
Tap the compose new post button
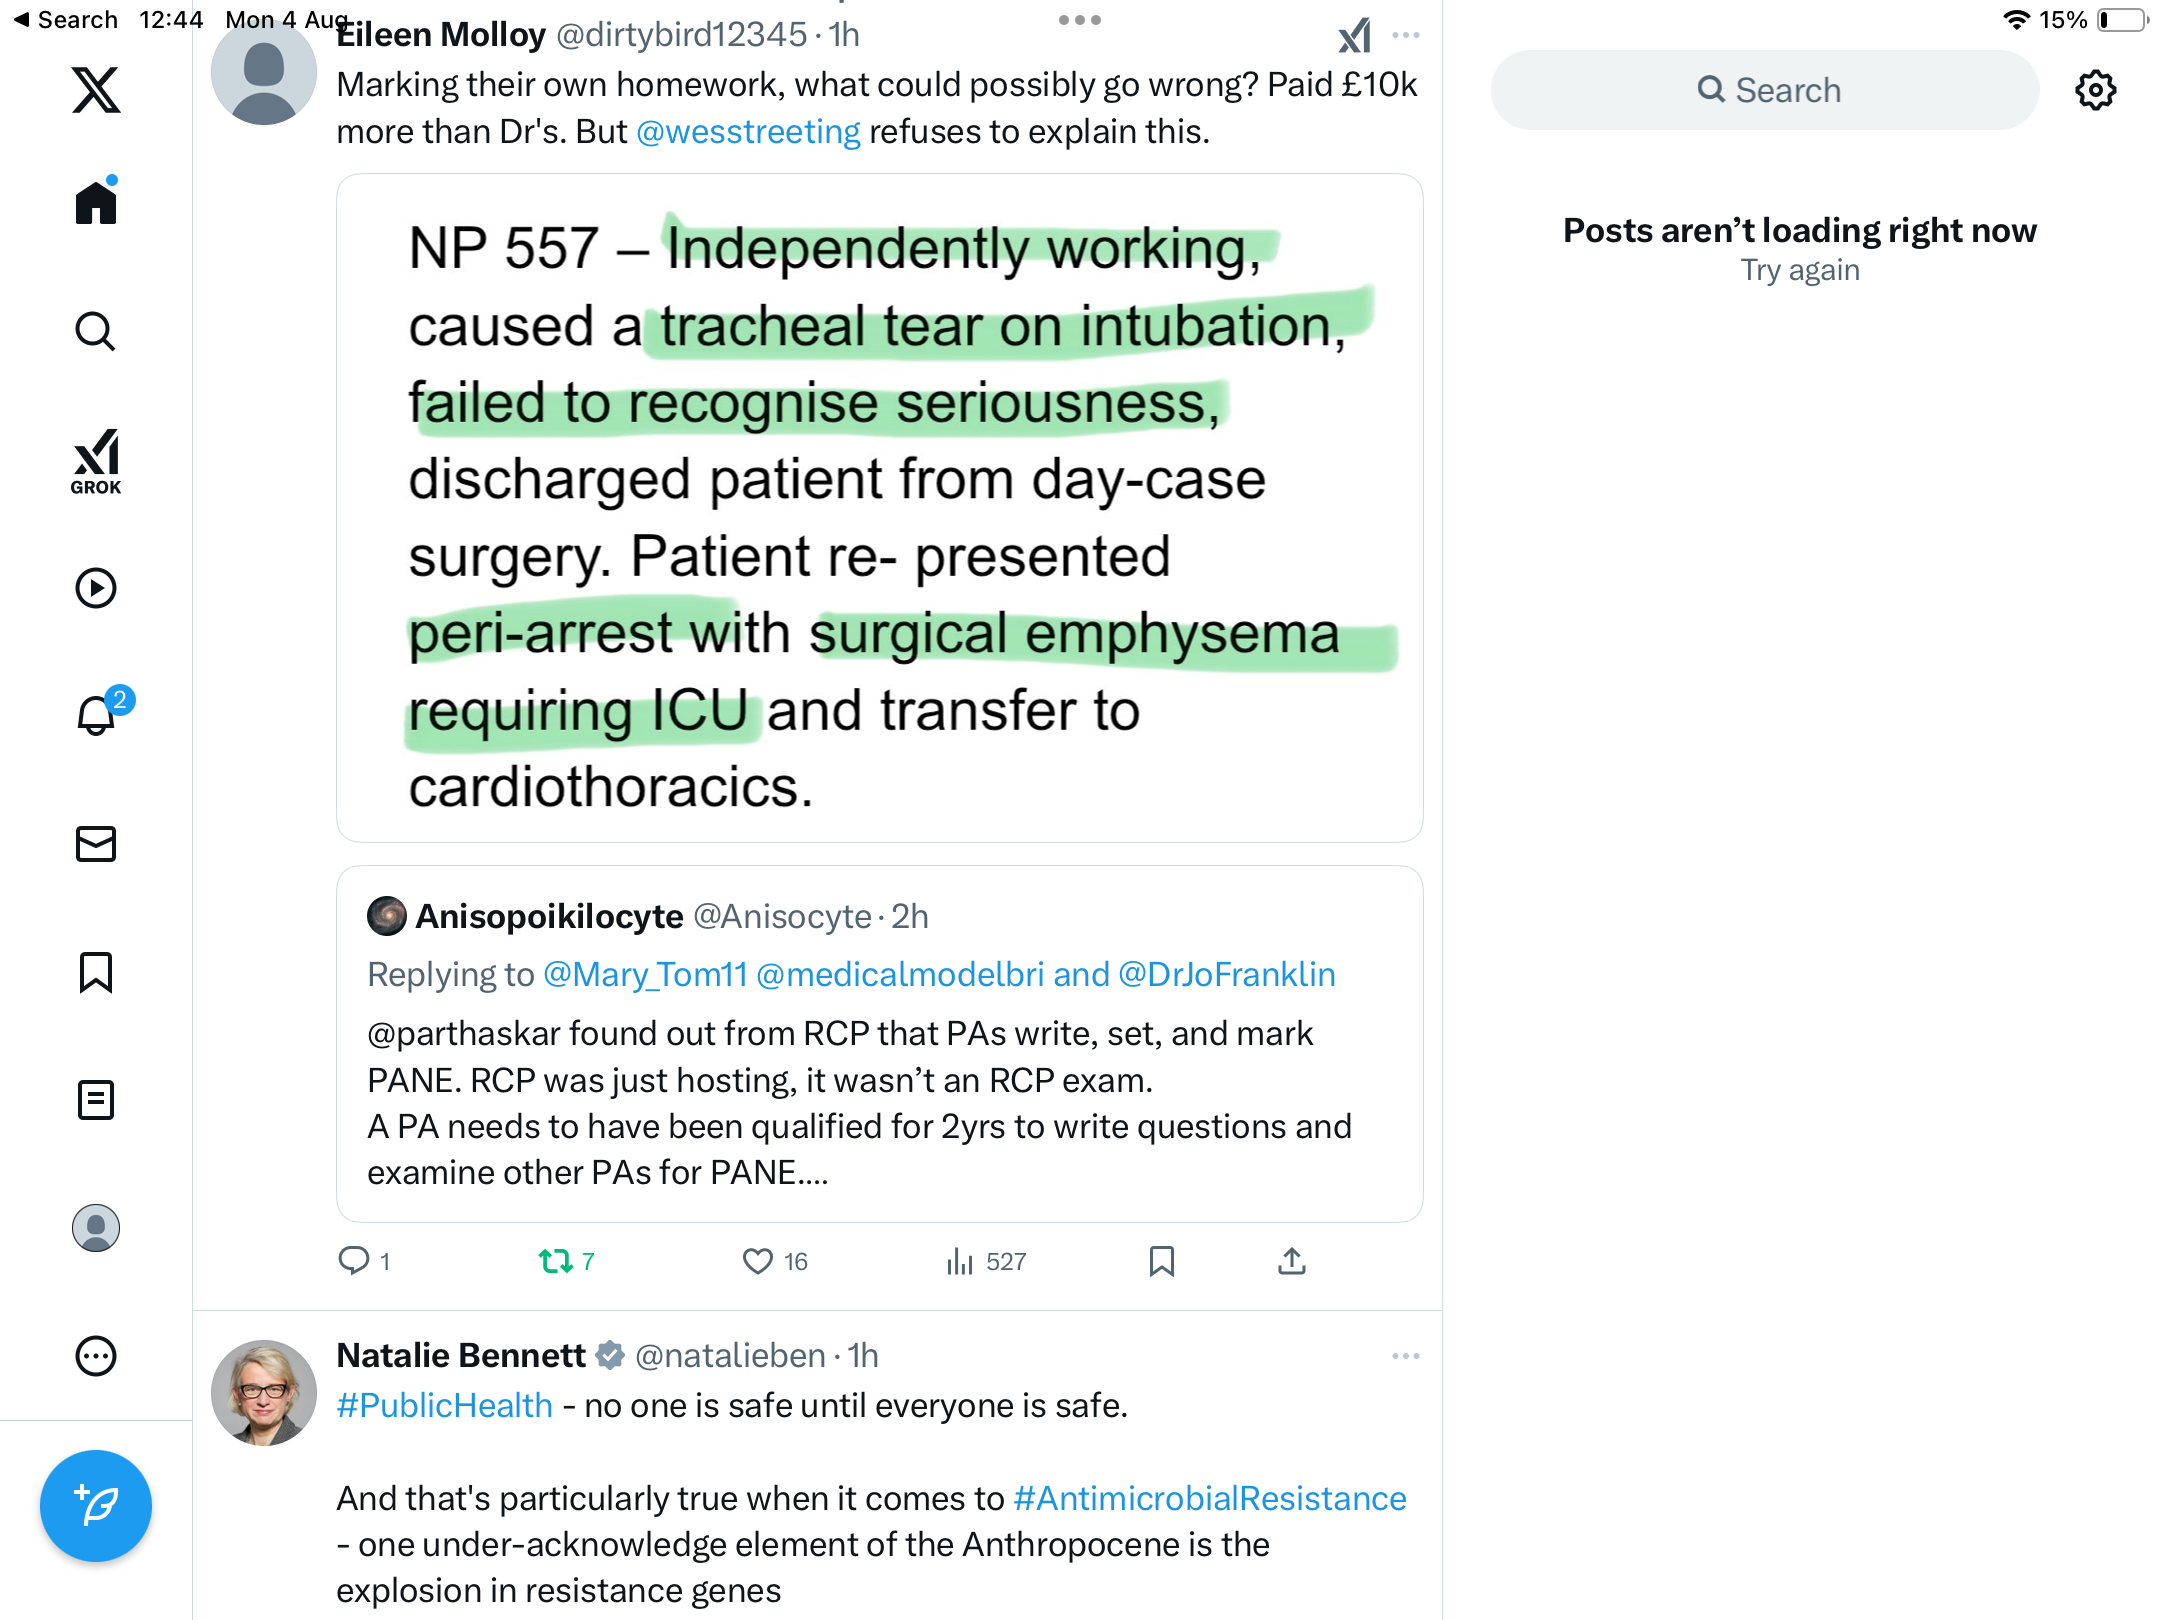96,1506
